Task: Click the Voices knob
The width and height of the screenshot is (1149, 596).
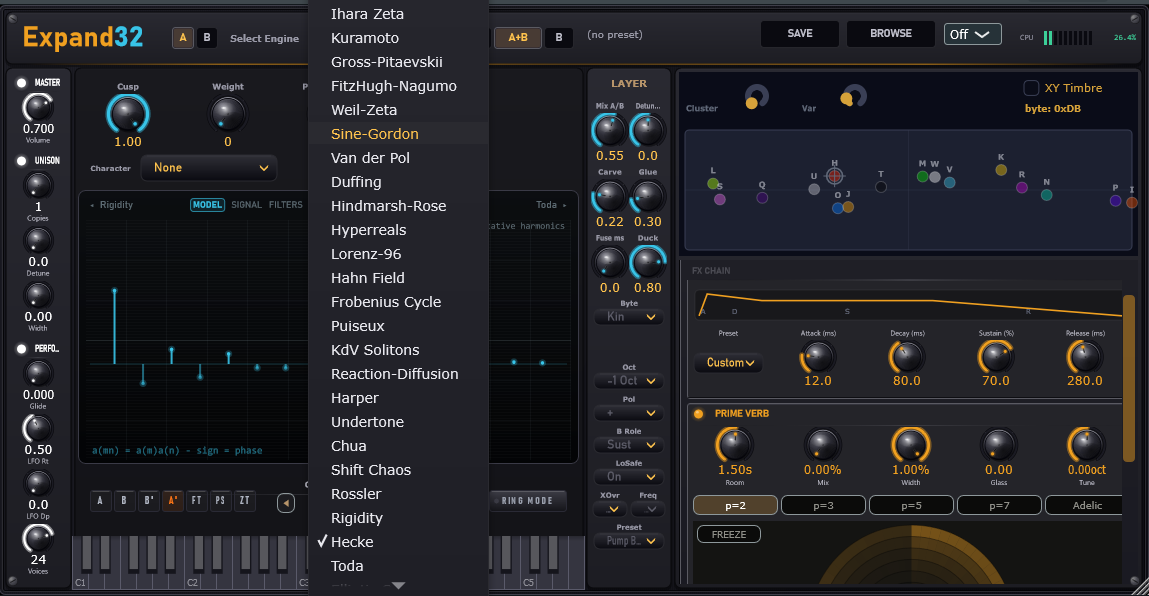Action: coord(37,539)
